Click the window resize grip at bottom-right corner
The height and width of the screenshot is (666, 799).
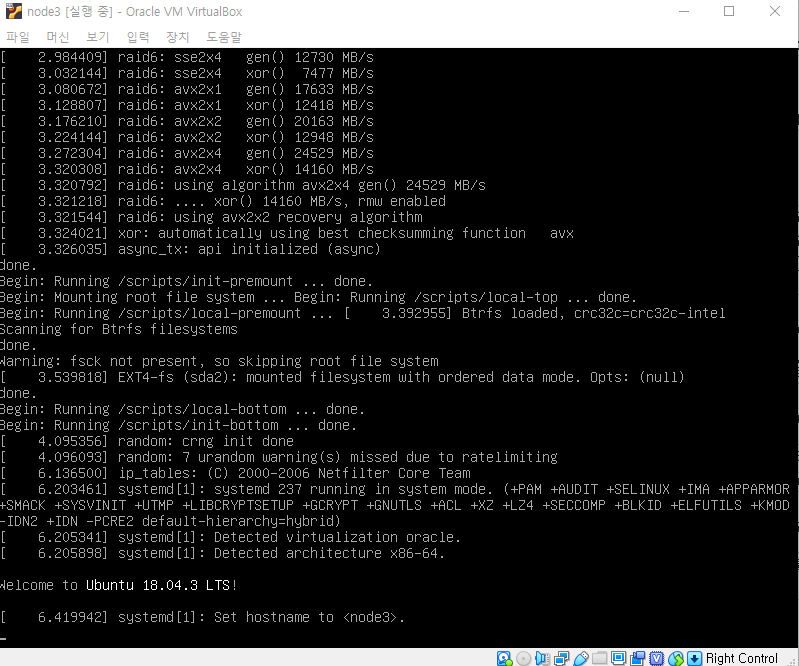click(792, 661)
